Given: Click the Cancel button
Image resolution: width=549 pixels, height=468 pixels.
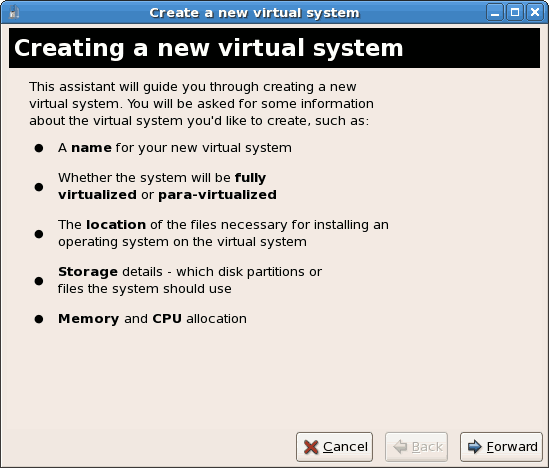Looking at the screenshot, I should (x=334, y=447).
